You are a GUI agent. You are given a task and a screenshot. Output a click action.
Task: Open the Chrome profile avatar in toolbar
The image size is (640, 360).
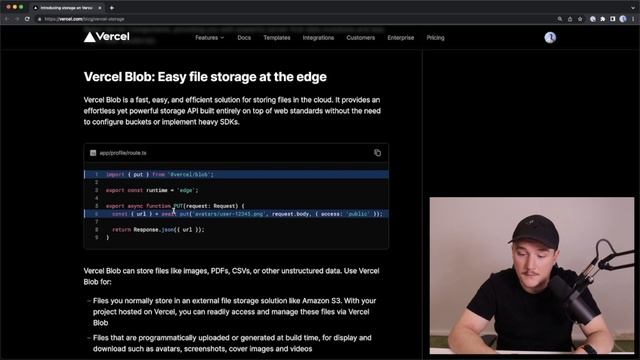[x=622, y=19]
